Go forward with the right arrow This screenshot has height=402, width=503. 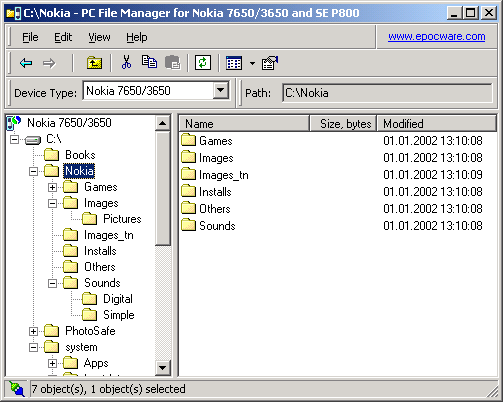[x=49, y=63]
